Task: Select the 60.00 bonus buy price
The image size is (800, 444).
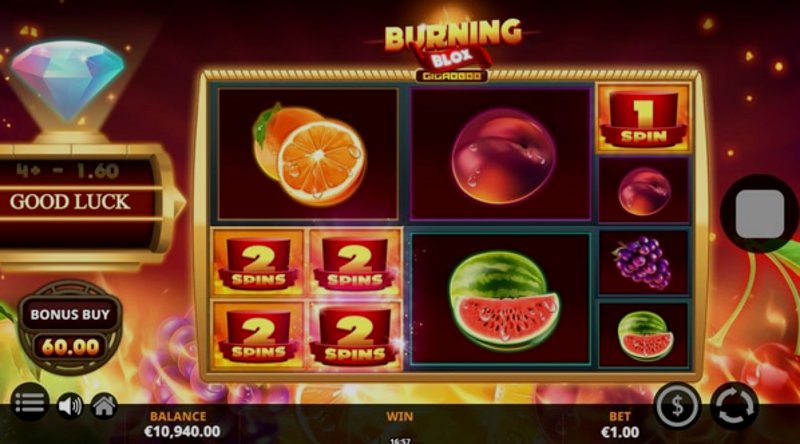Action: pos(70,347)
